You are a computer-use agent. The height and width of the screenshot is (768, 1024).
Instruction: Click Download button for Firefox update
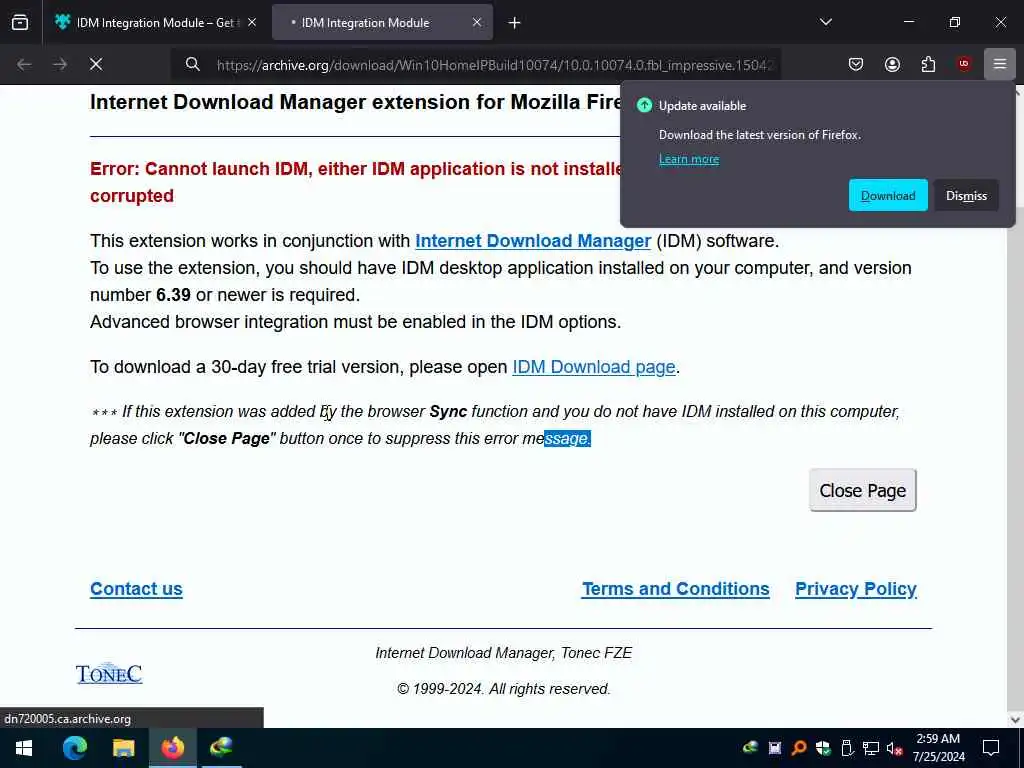(x=888, y=195)
